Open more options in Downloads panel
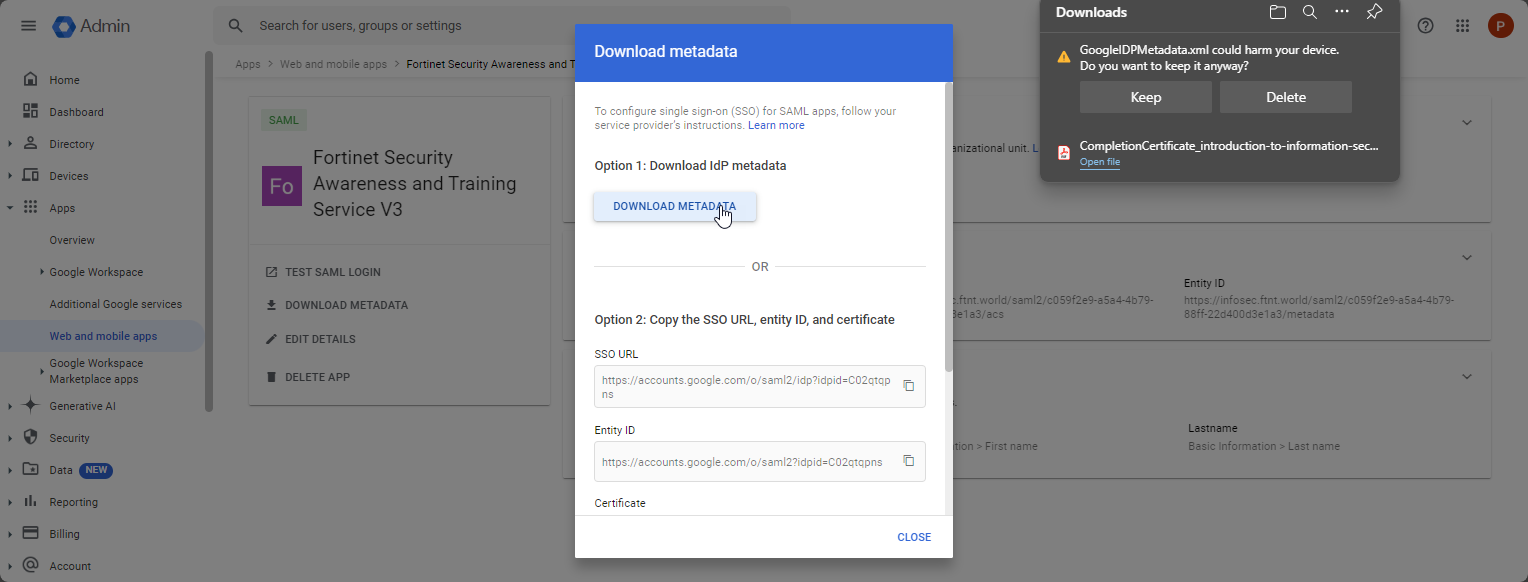This screenshot has width=1528, height=582. click(1342, 12)
